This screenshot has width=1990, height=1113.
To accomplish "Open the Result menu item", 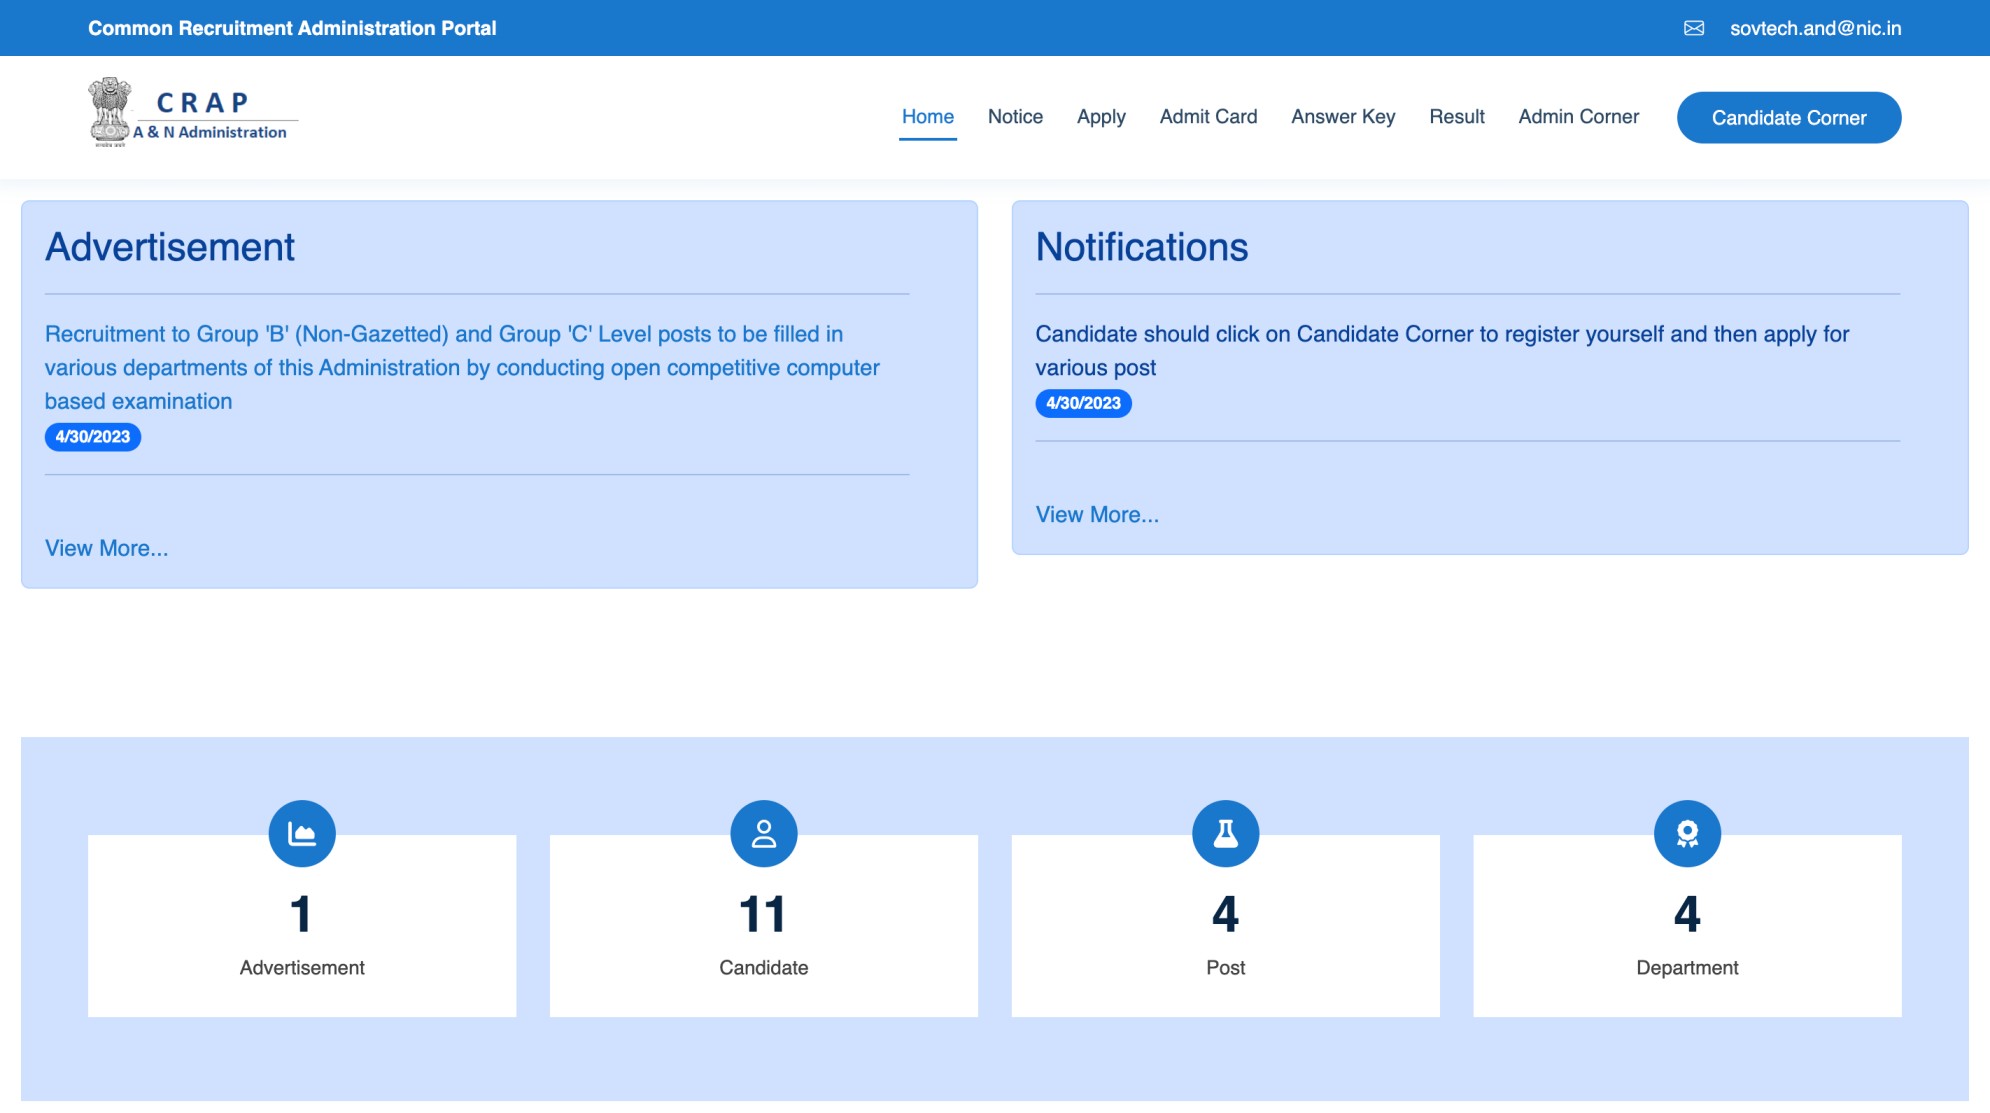I will coord(1457,117).
